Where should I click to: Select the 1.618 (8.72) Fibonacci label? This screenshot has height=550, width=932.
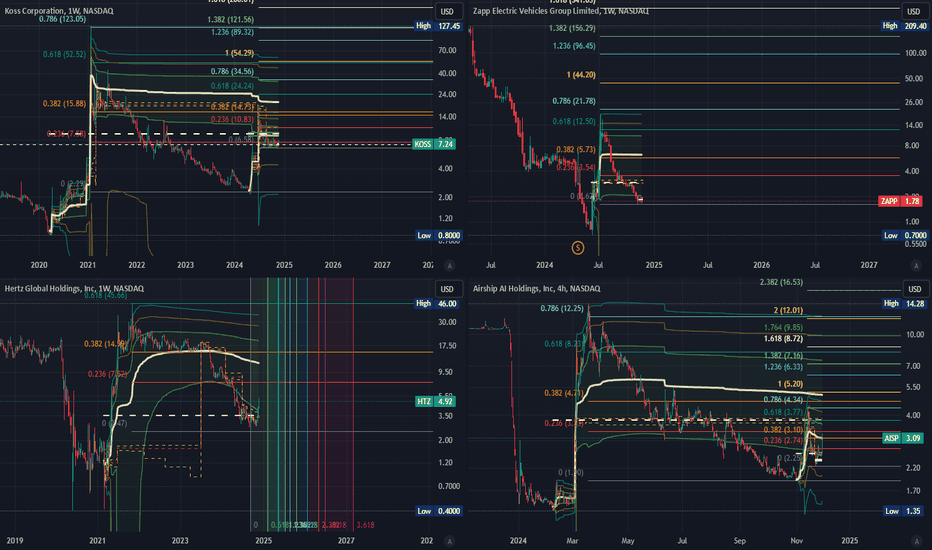(x=783, y=338)
